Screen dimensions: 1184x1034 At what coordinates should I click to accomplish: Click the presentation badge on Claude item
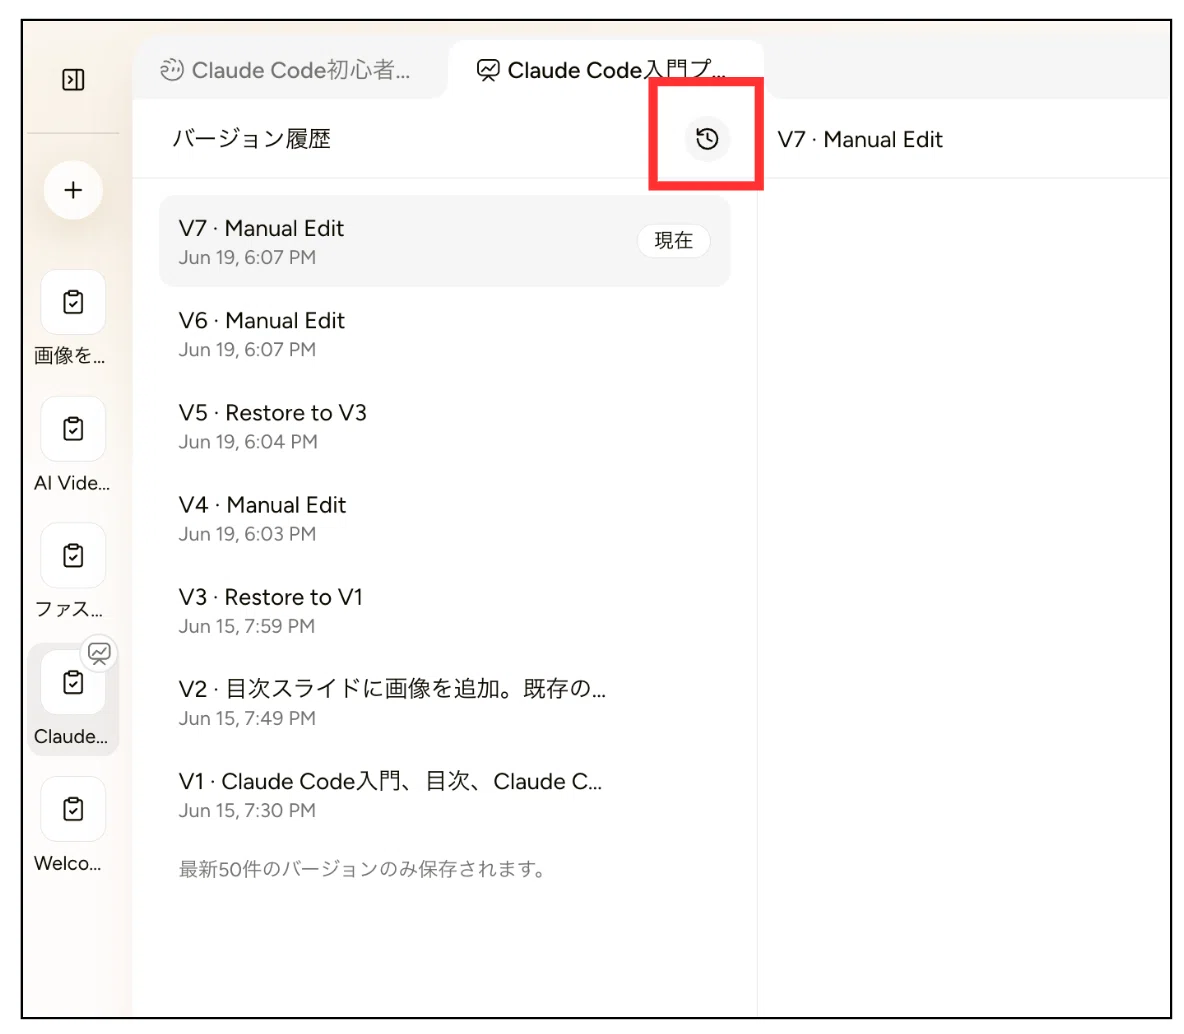(x=99, y=653)
